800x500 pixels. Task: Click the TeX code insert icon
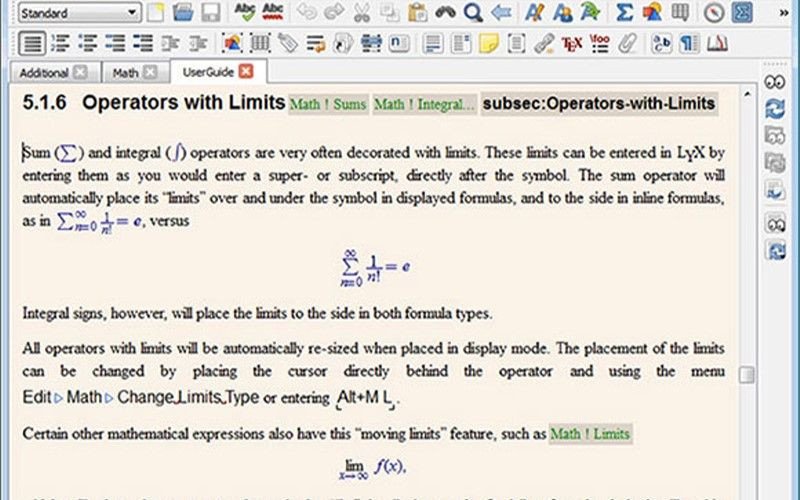[571, 44]
